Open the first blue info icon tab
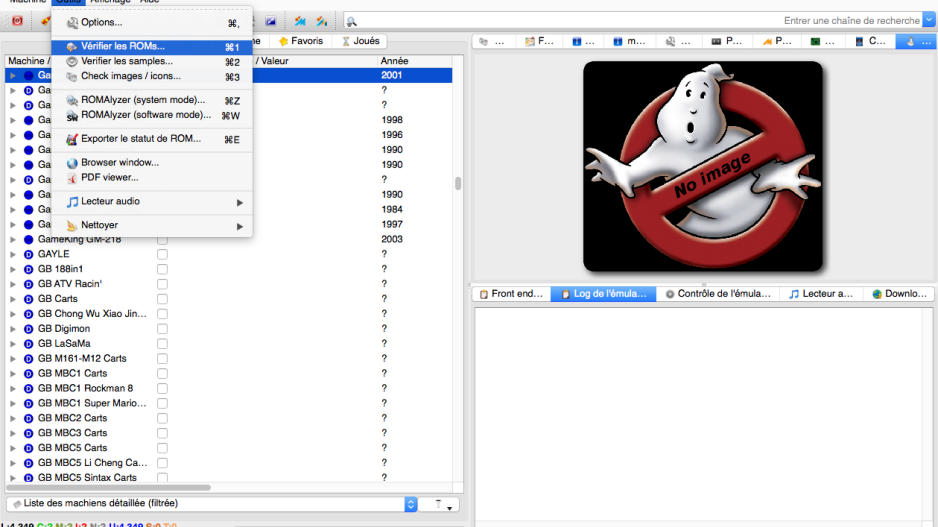Image resolution: width=938 pixels, height=527 pixels. coord(583,41)
